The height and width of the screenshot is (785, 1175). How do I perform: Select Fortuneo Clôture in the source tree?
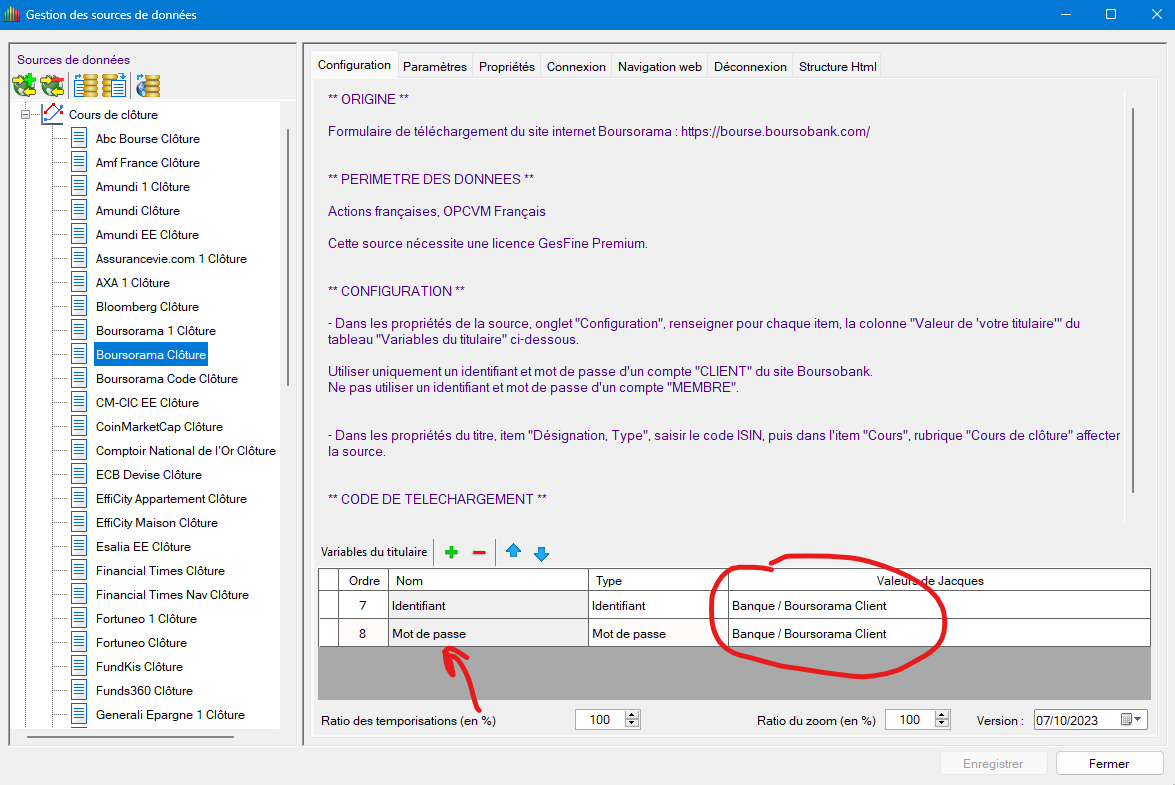141,643
